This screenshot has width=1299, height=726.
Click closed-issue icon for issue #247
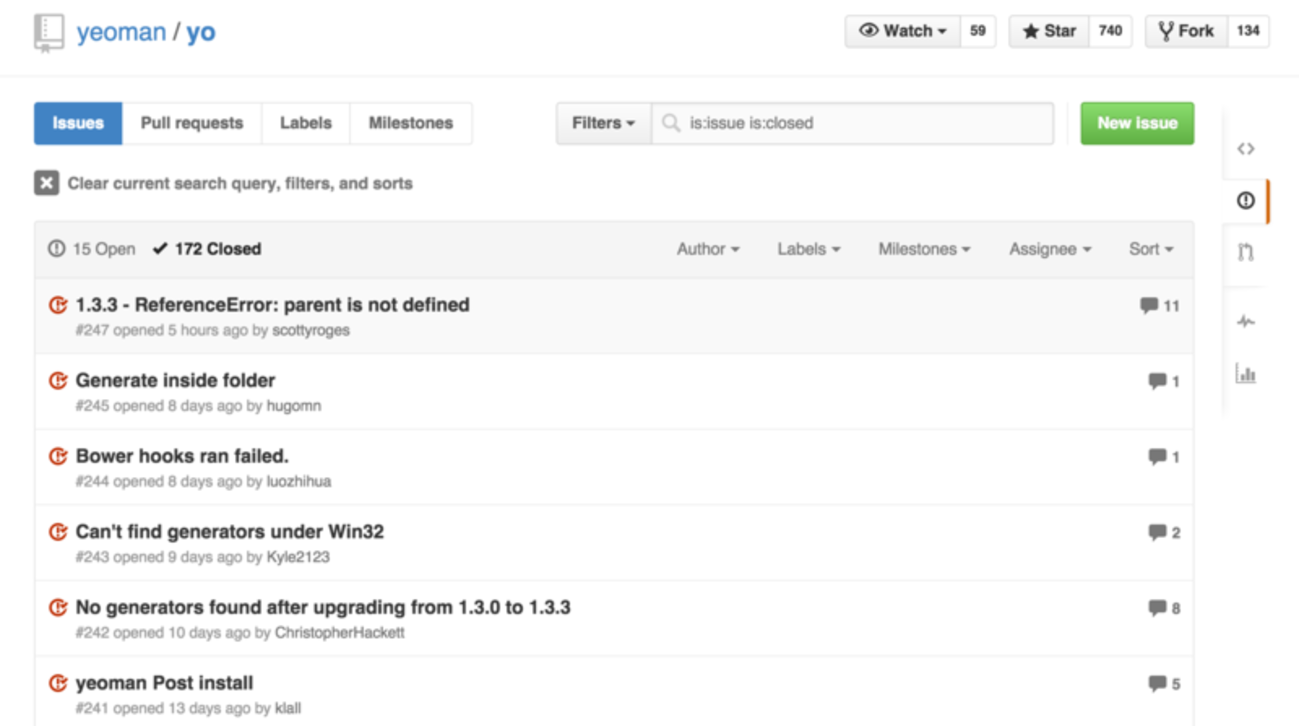coord(58,305)
